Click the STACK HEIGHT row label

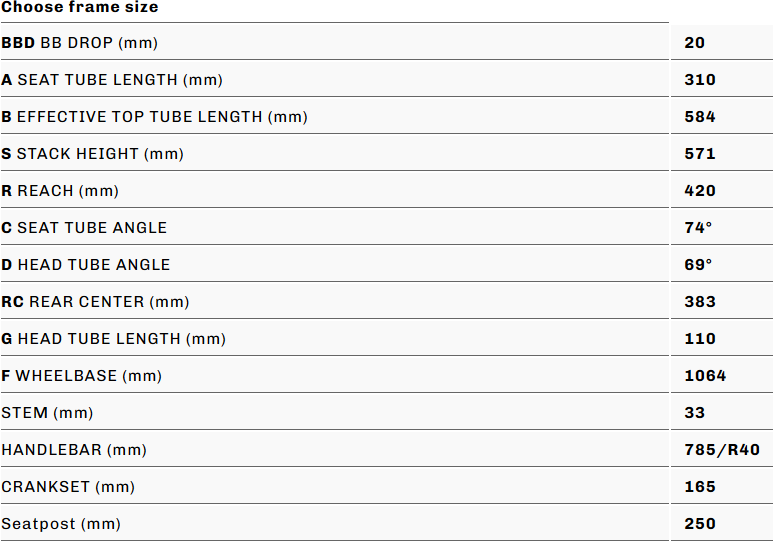[93, 154]
